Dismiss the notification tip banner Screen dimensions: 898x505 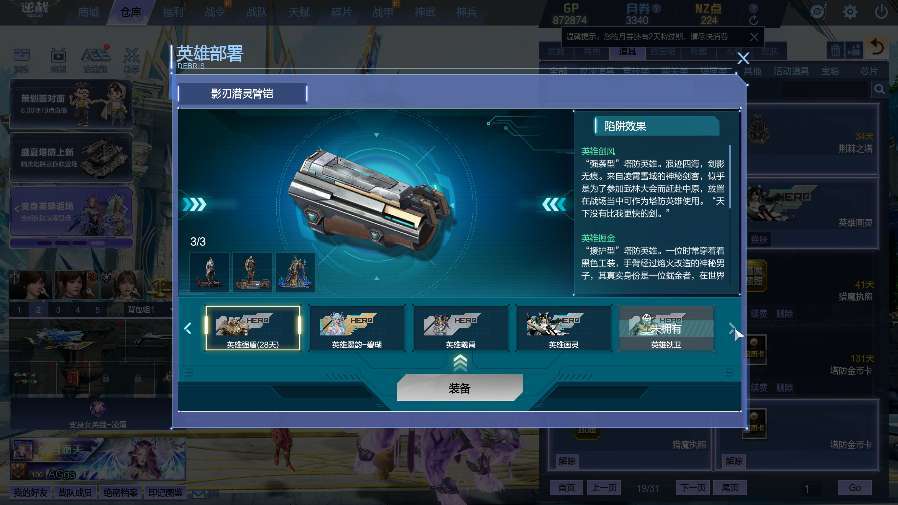(x=754, y=37)
